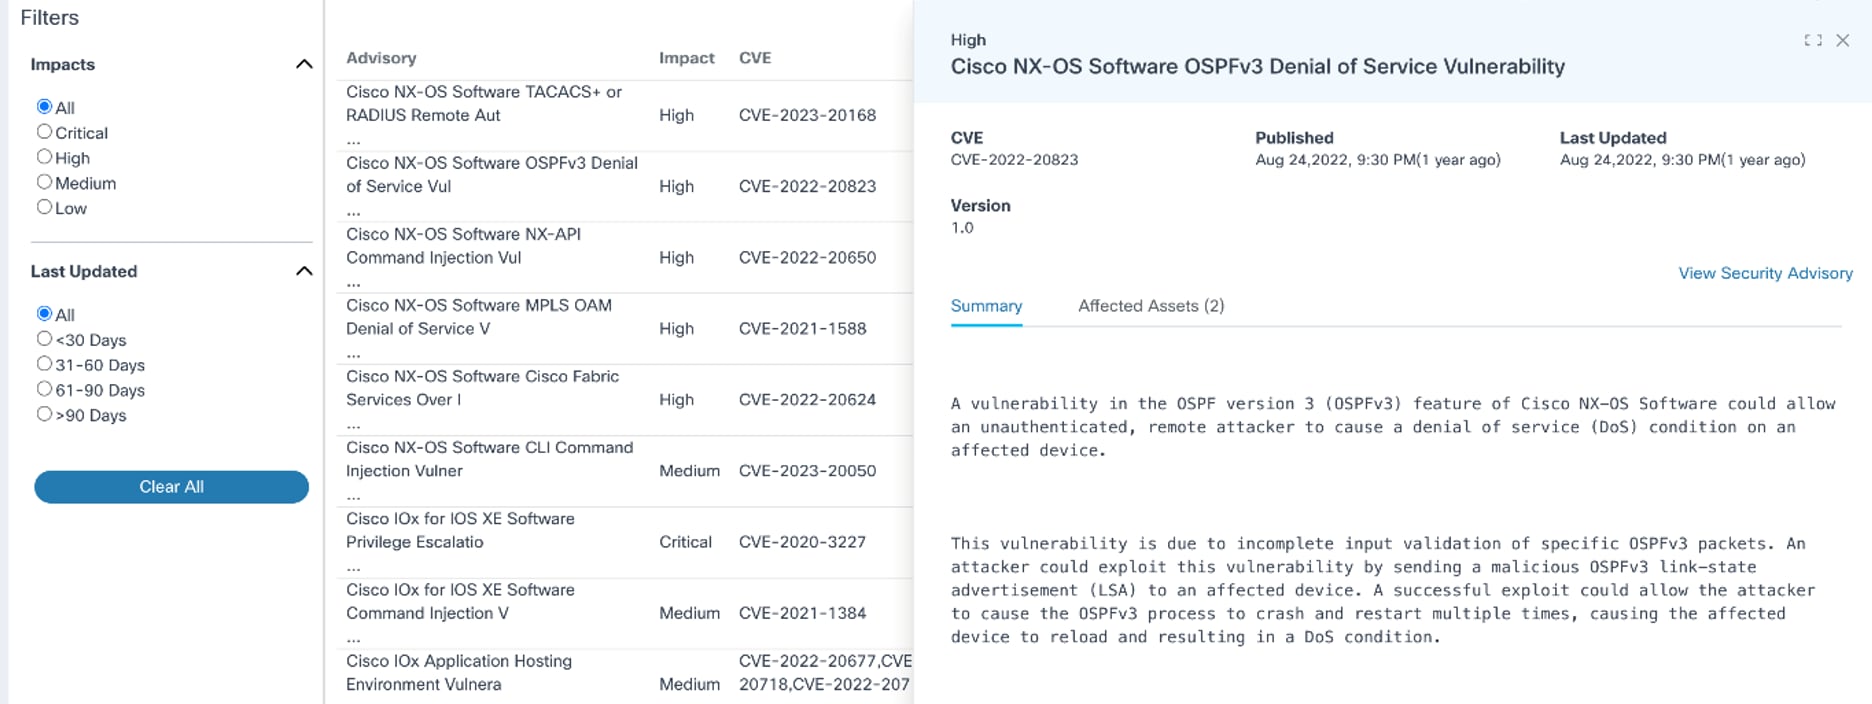This screenshot has height=704, width=1872.
Task: Collapse the Last Updated filter section
Action: coord(304,272)
